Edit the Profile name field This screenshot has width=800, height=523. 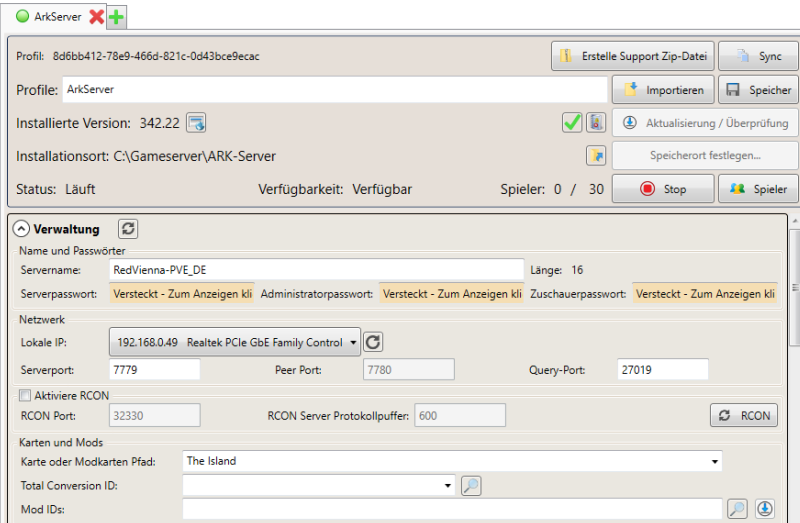(x=335, y=89)
